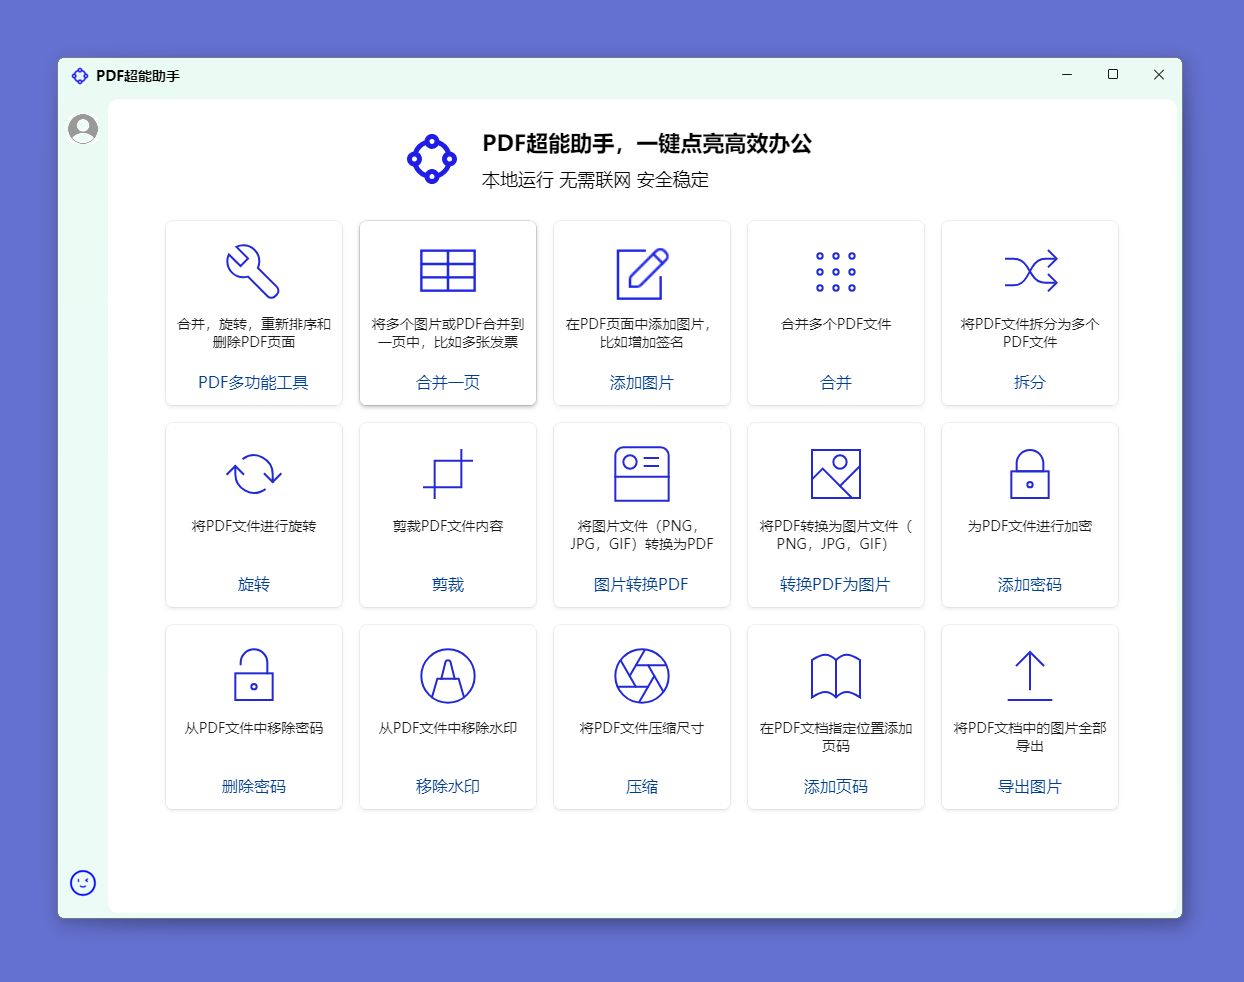Click description 为PDF文件进行加密

click(1030, 526)
